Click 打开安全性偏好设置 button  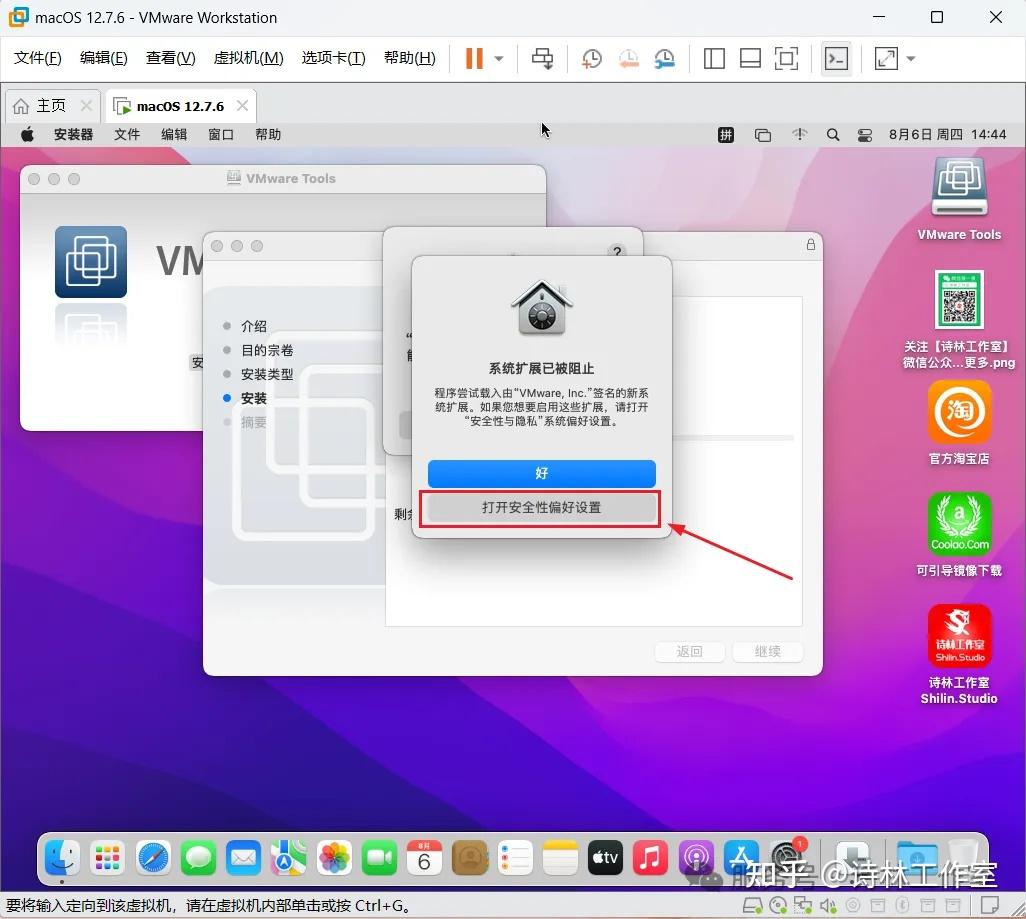(541, 507)
